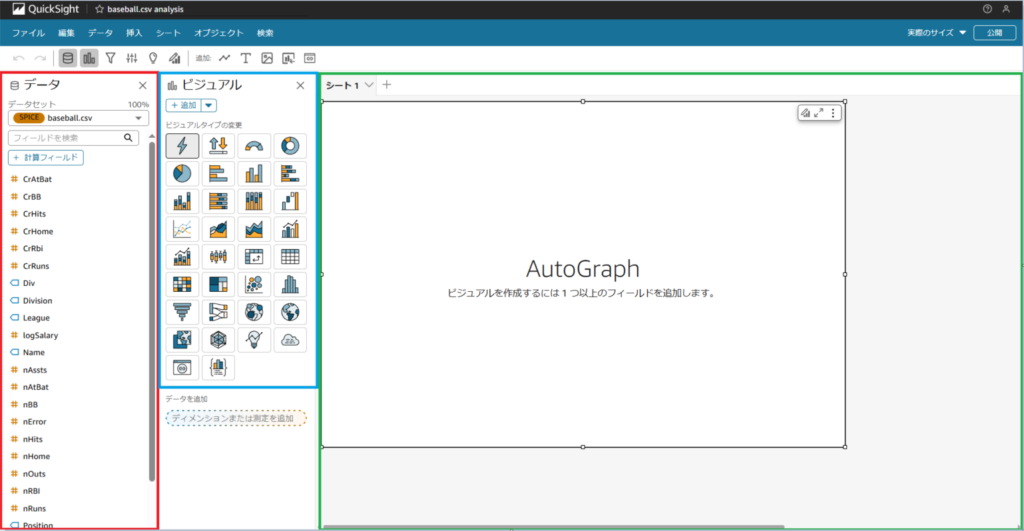Select the pie chart visual type
1024x531 pixels.
point(182,174)
